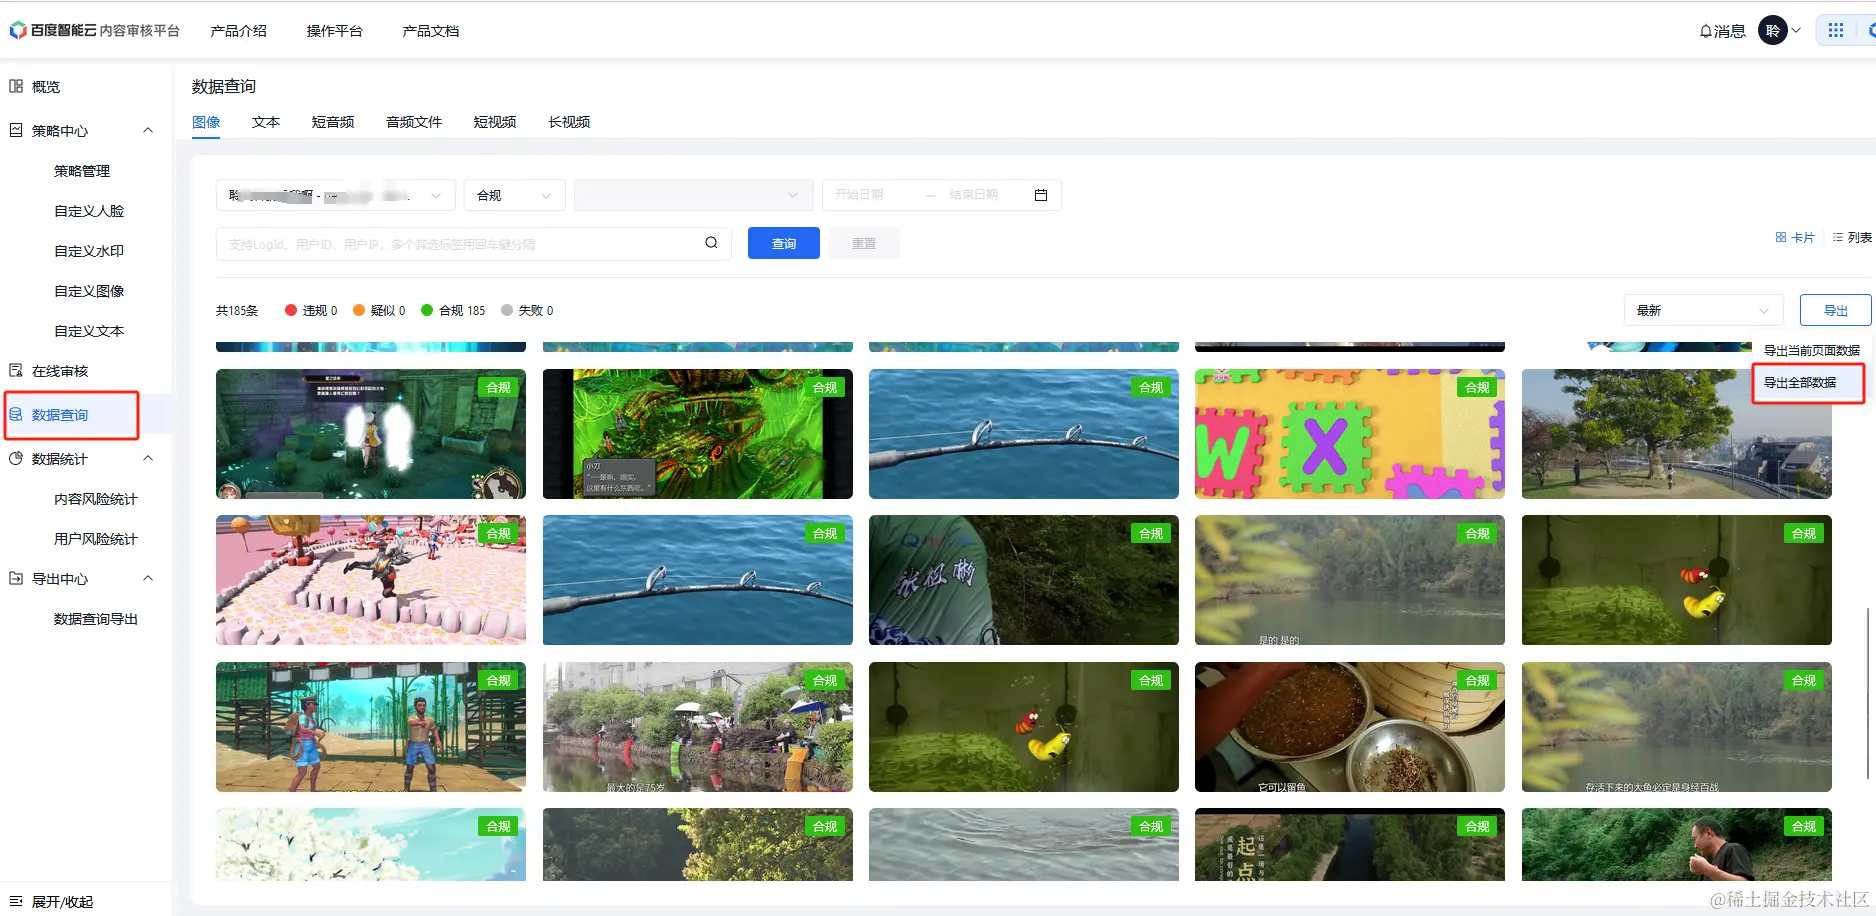Open the W X foam puzzle letters thumbnail

tap(1350, 434)
